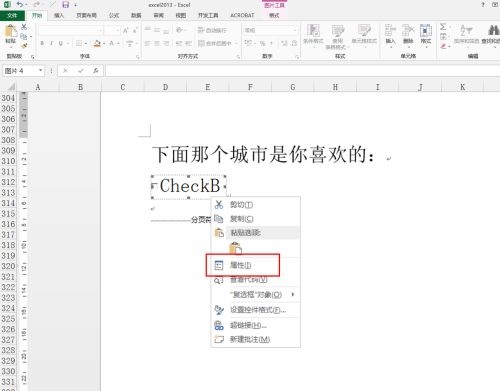
Task: Redo action in Quick Access Toolbar
Action: (x=37, y=5)
